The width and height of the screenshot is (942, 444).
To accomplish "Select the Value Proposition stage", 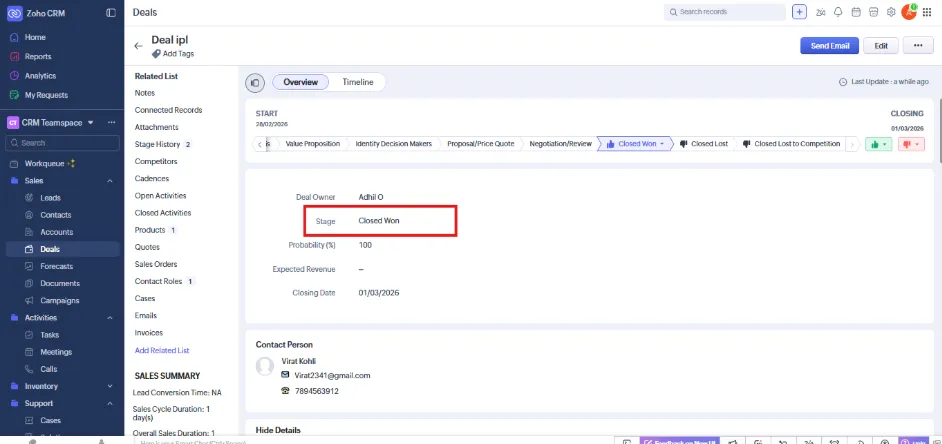I will point(312,144).
